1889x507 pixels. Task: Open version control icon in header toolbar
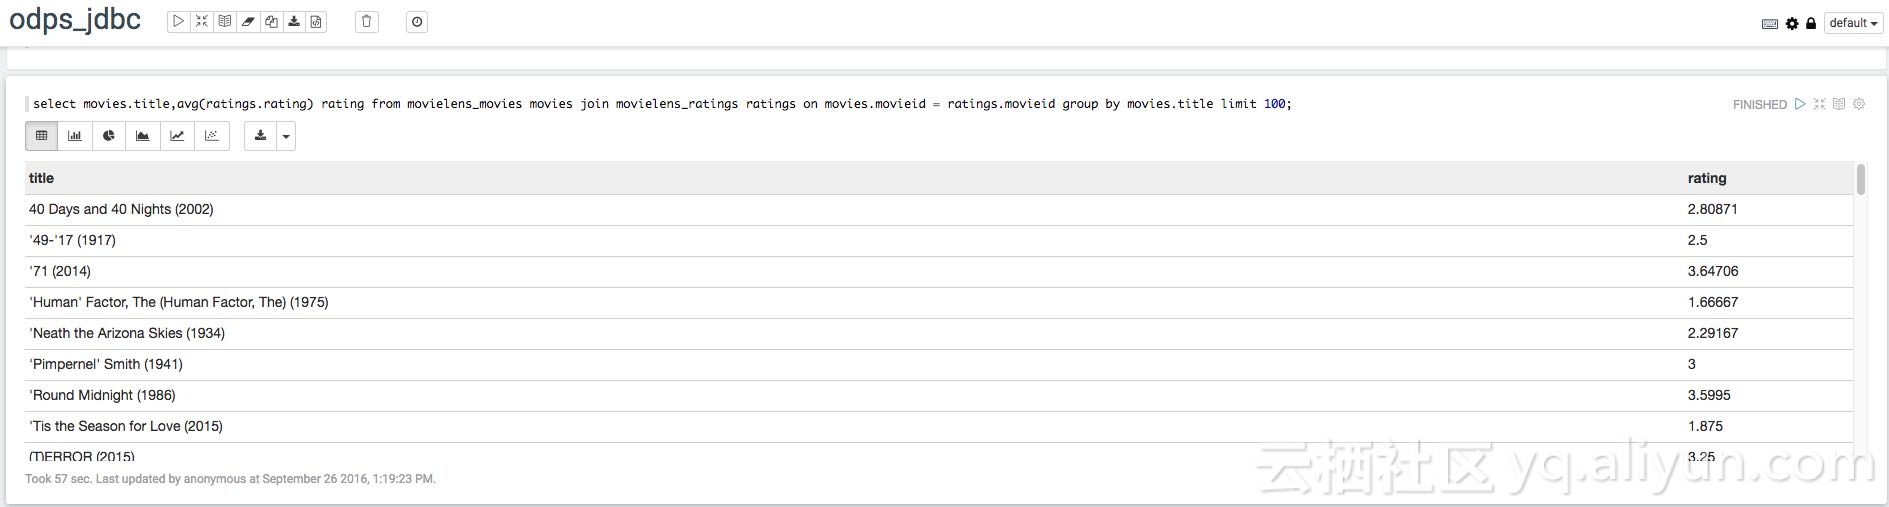point(316,21)
